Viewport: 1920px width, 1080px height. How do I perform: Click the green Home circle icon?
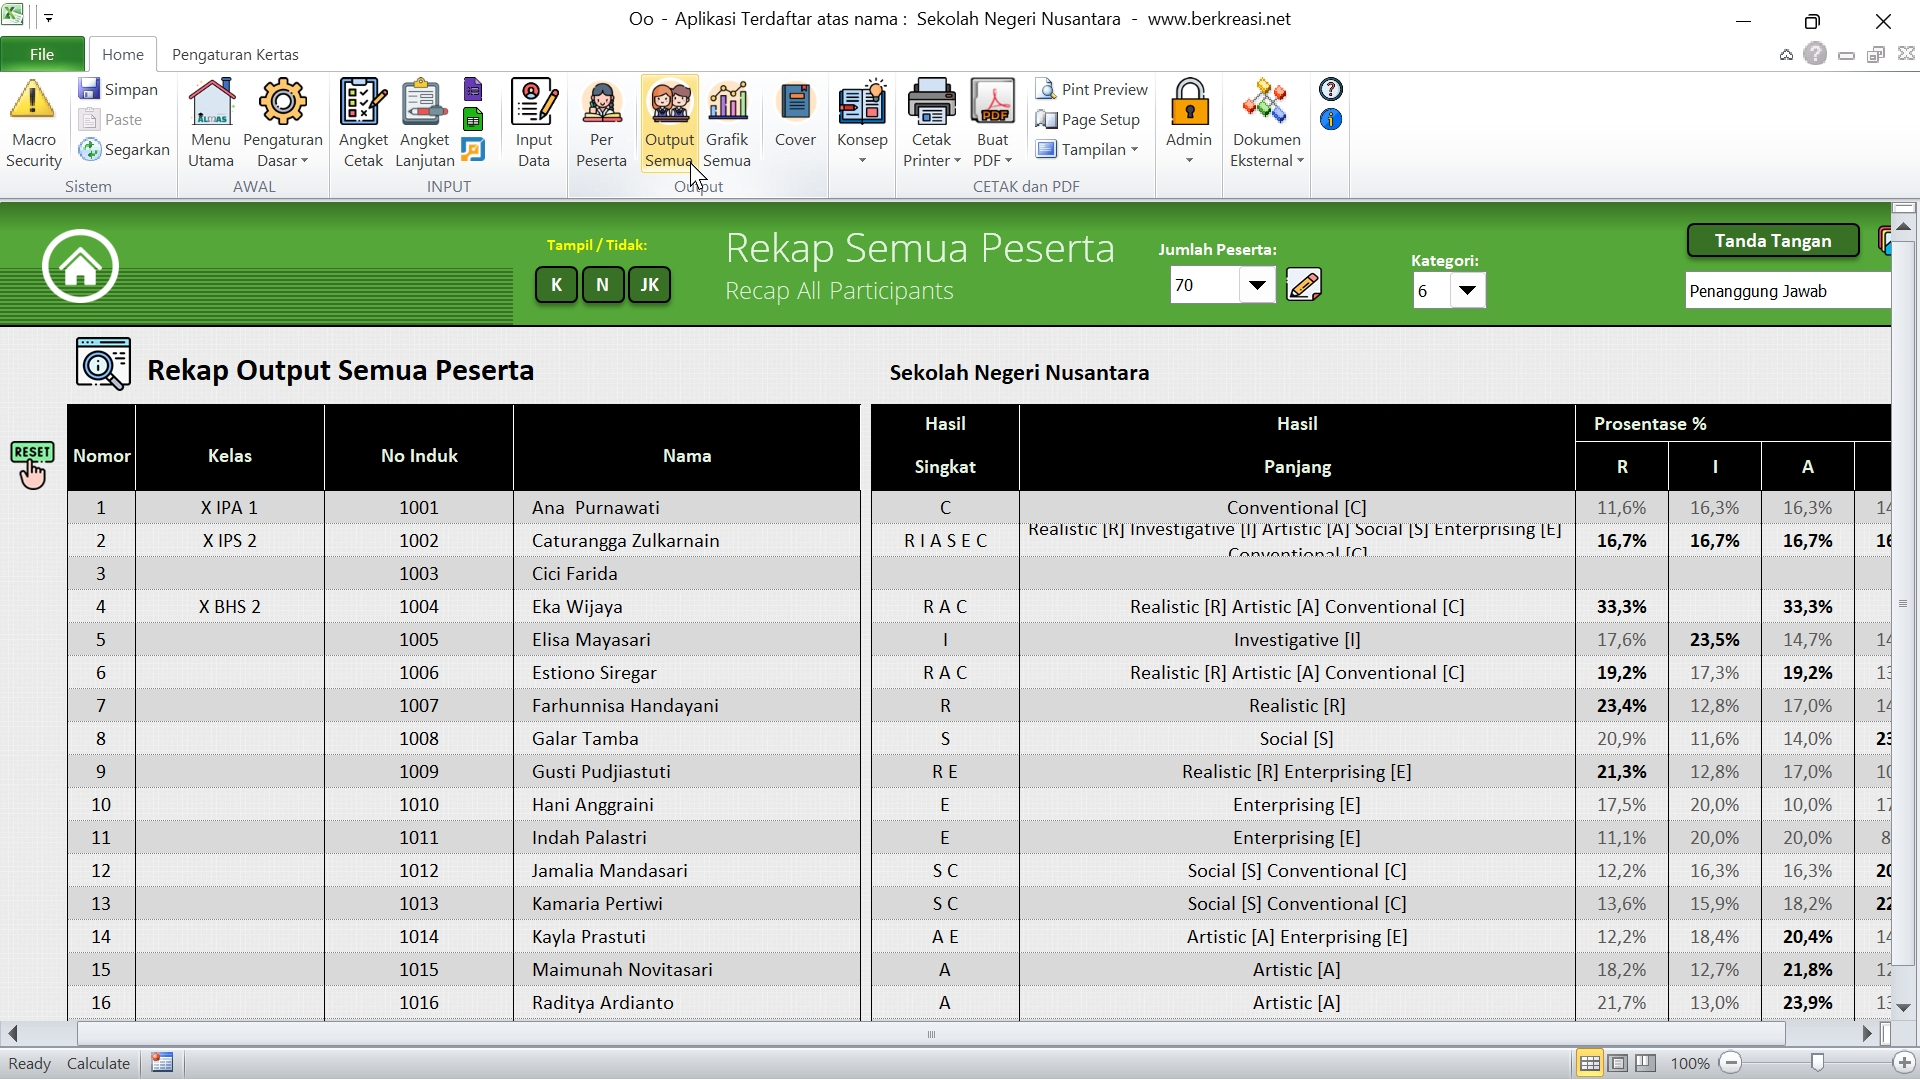click(x=80, y=266)
